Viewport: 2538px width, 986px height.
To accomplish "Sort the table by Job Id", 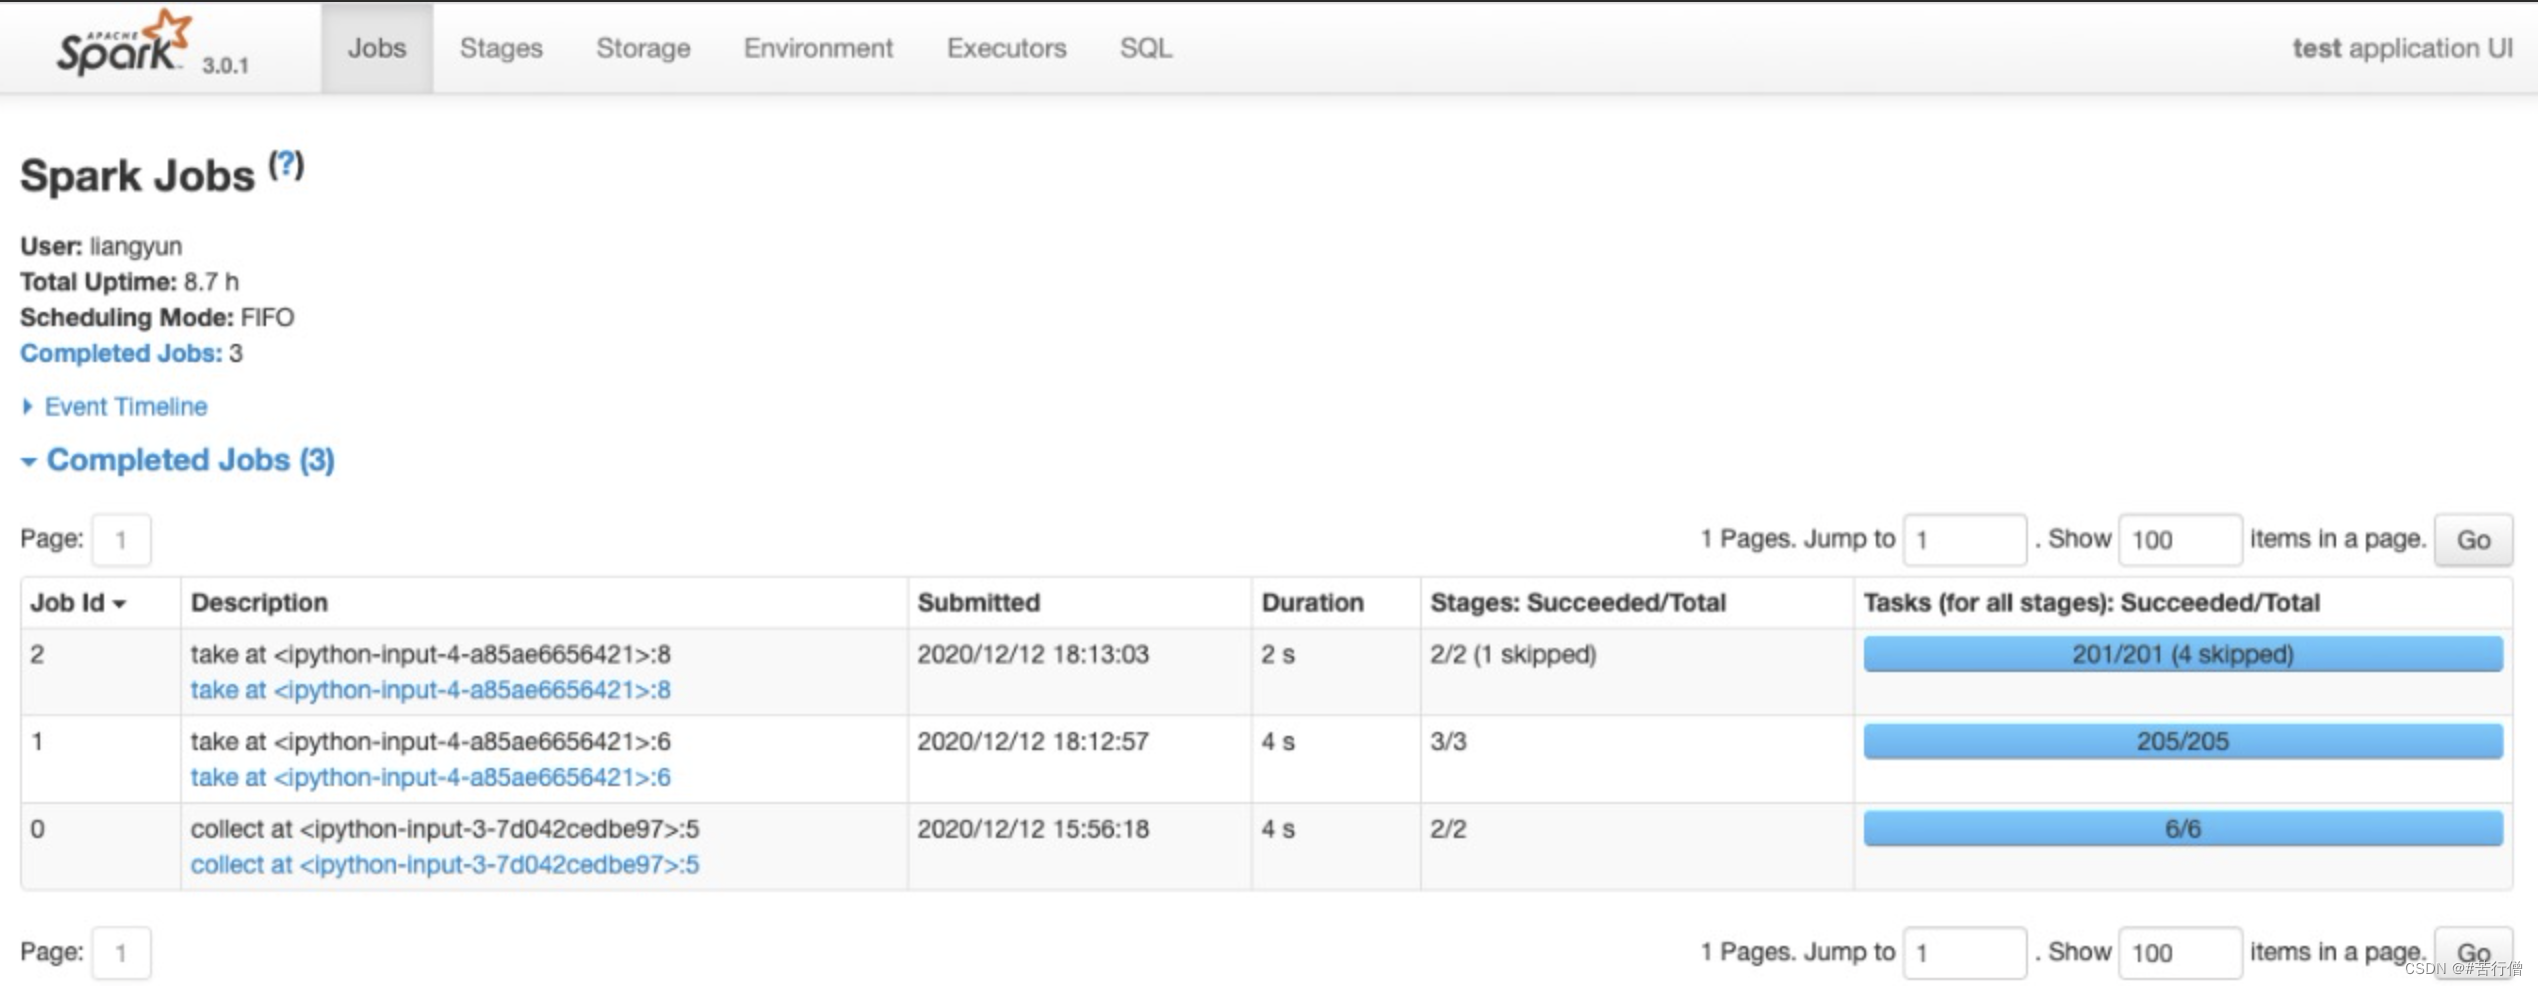I will tap(78, 603).
